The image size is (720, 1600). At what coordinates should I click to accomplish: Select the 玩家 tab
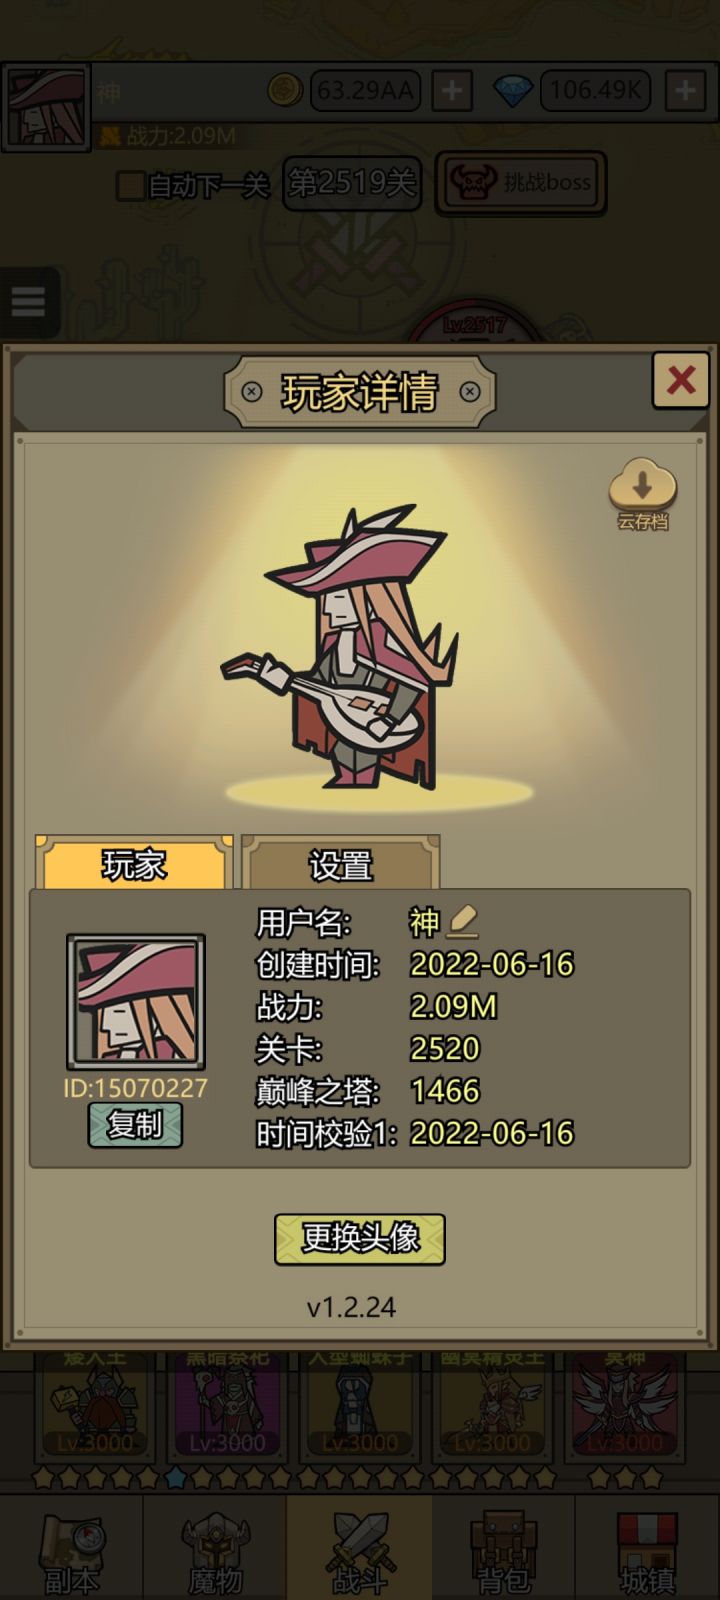[134, 863]
